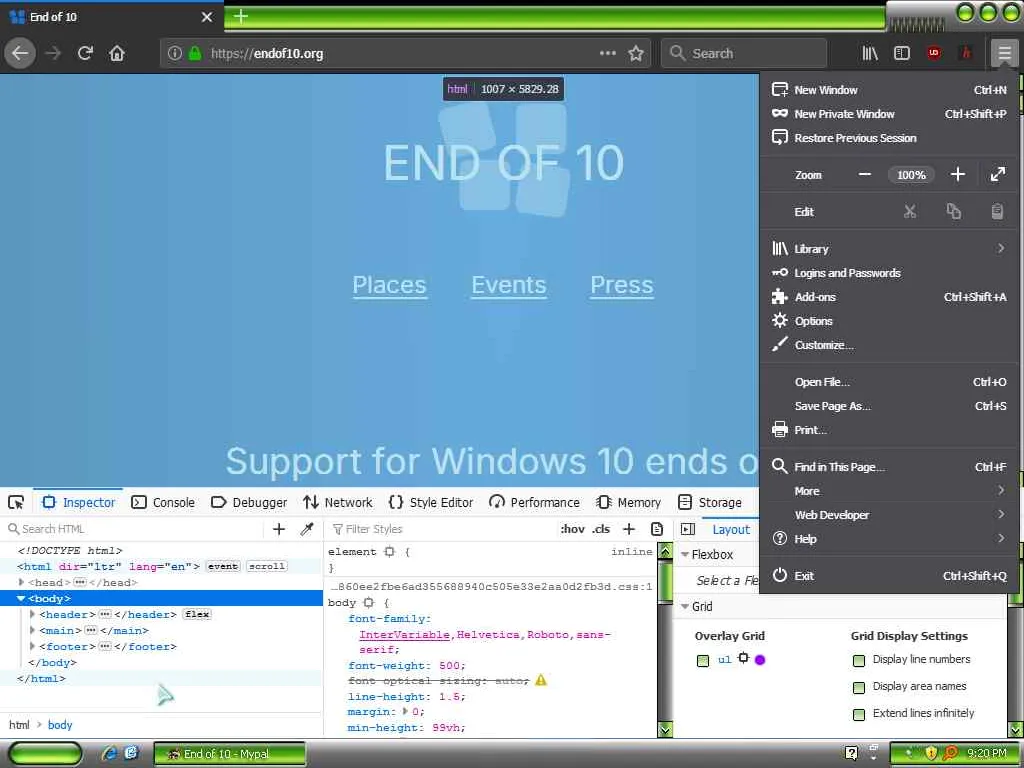Screen dimensions: 1024x768
Task: Enable Display line numbers checkbox
Action: [859, 660]
